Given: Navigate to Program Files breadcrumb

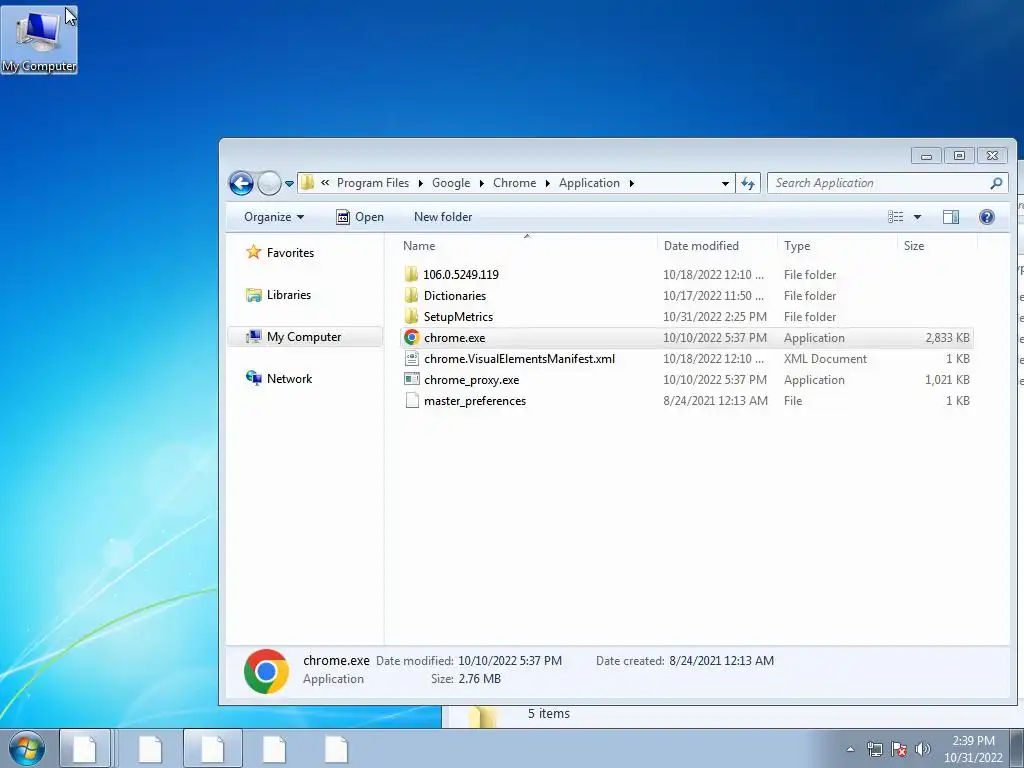Looking at the screenshot, I should (373, 183).
